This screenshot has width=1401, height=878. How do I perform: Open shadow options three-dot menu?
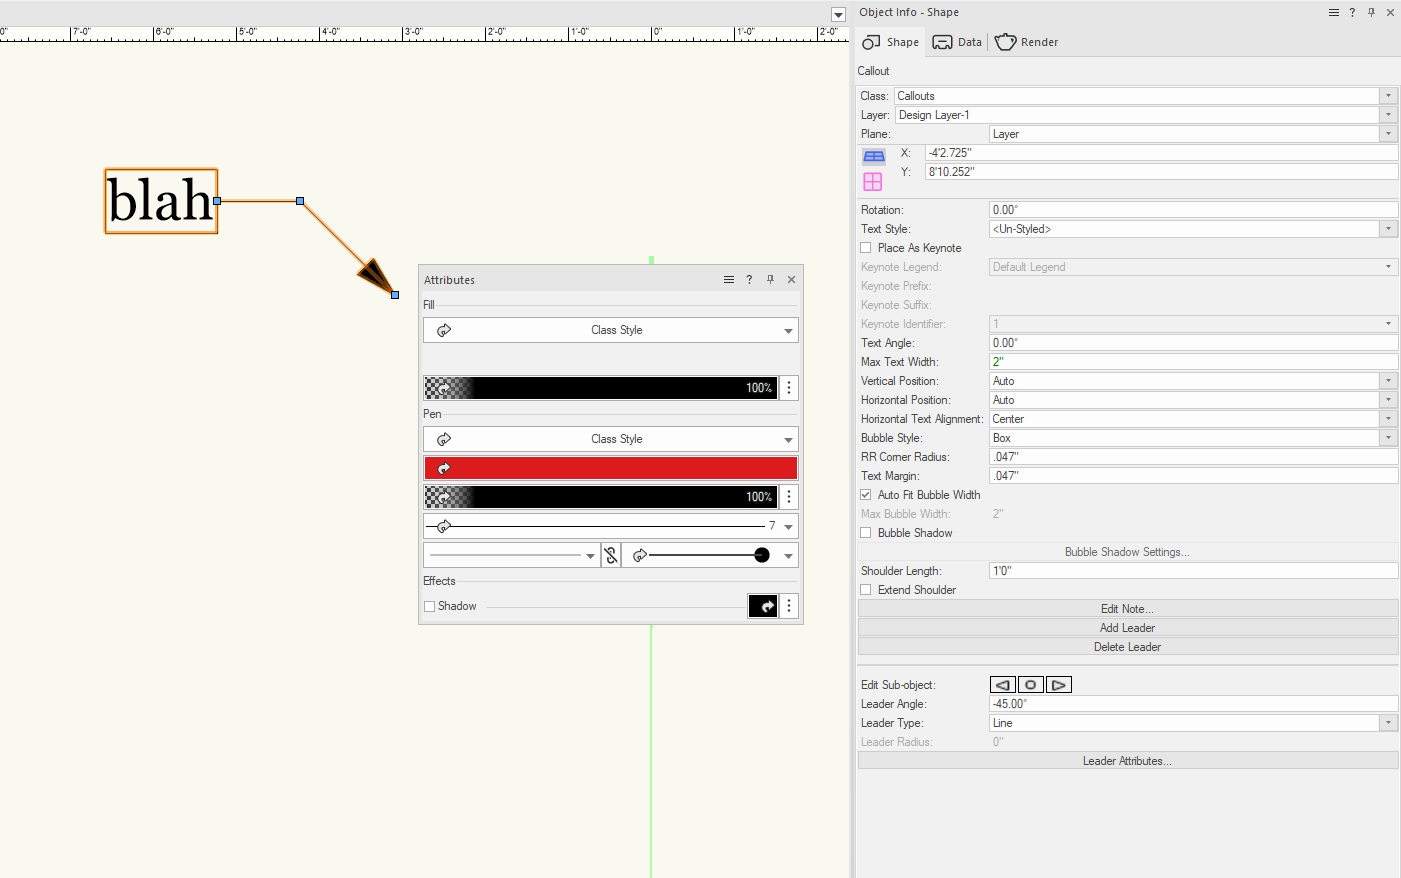coord(789,606)
